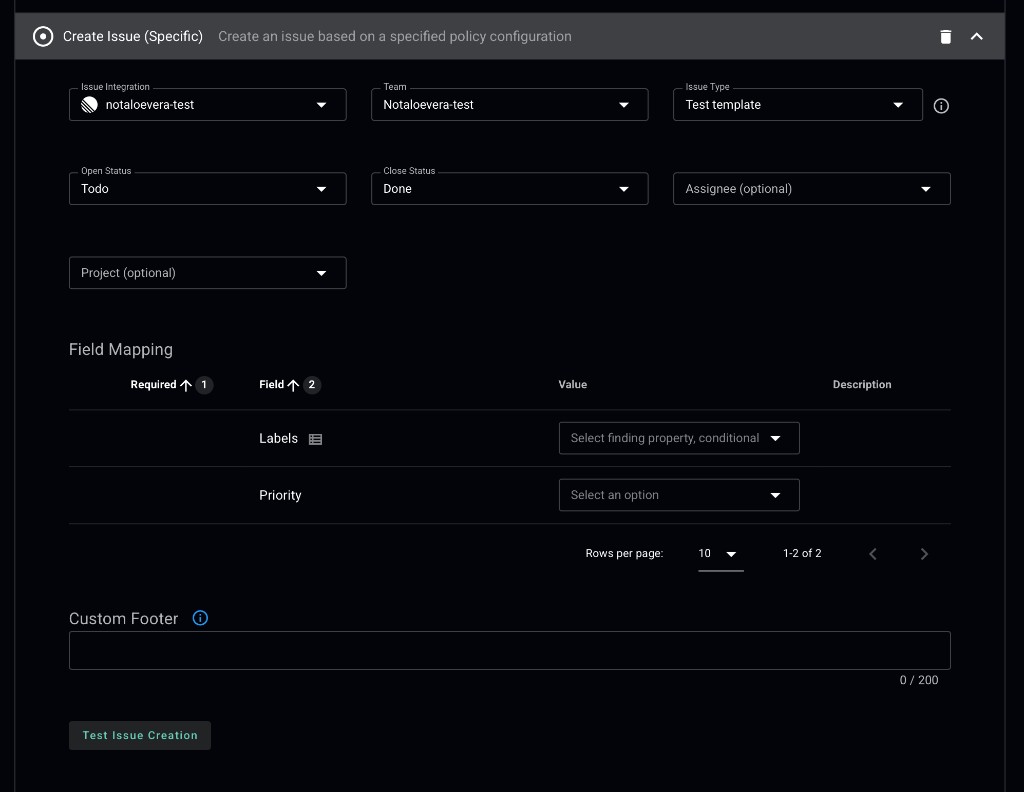Click the info icon beside Issue Type

pyautogui.click(x=940, y=106)
